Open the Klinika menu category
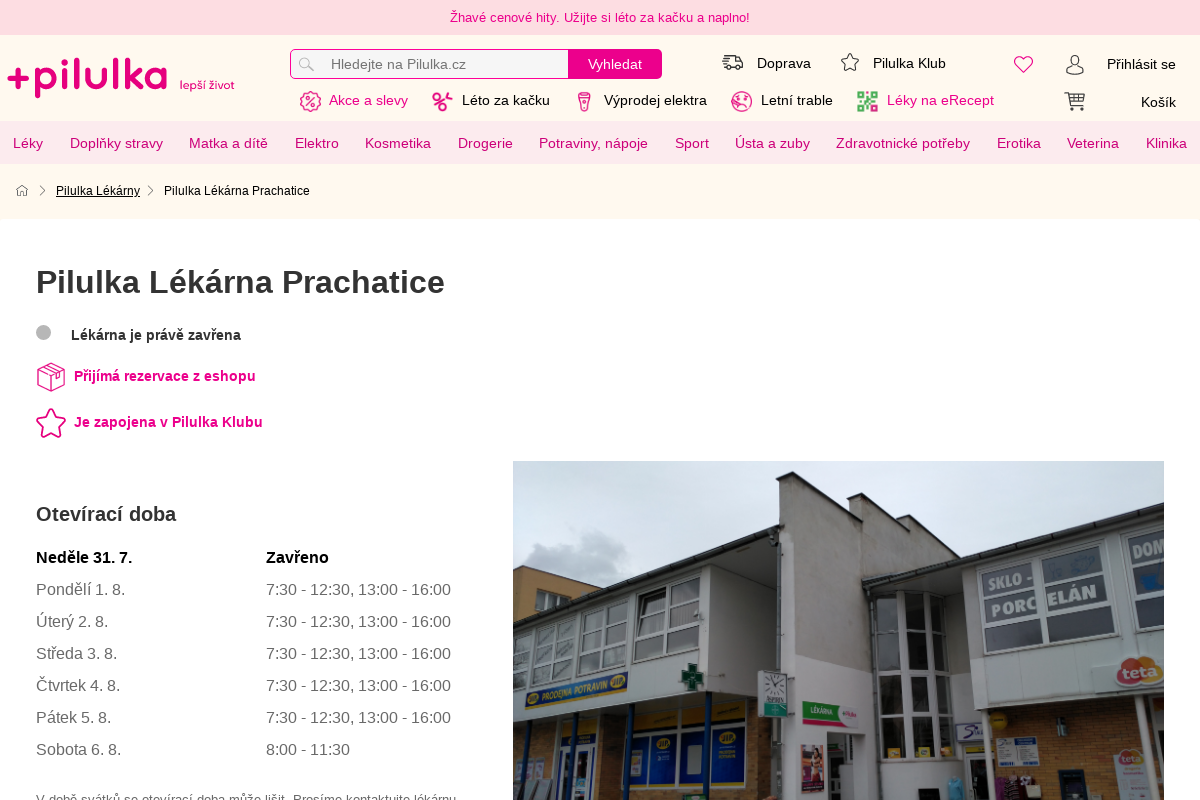 point(1166,143)
